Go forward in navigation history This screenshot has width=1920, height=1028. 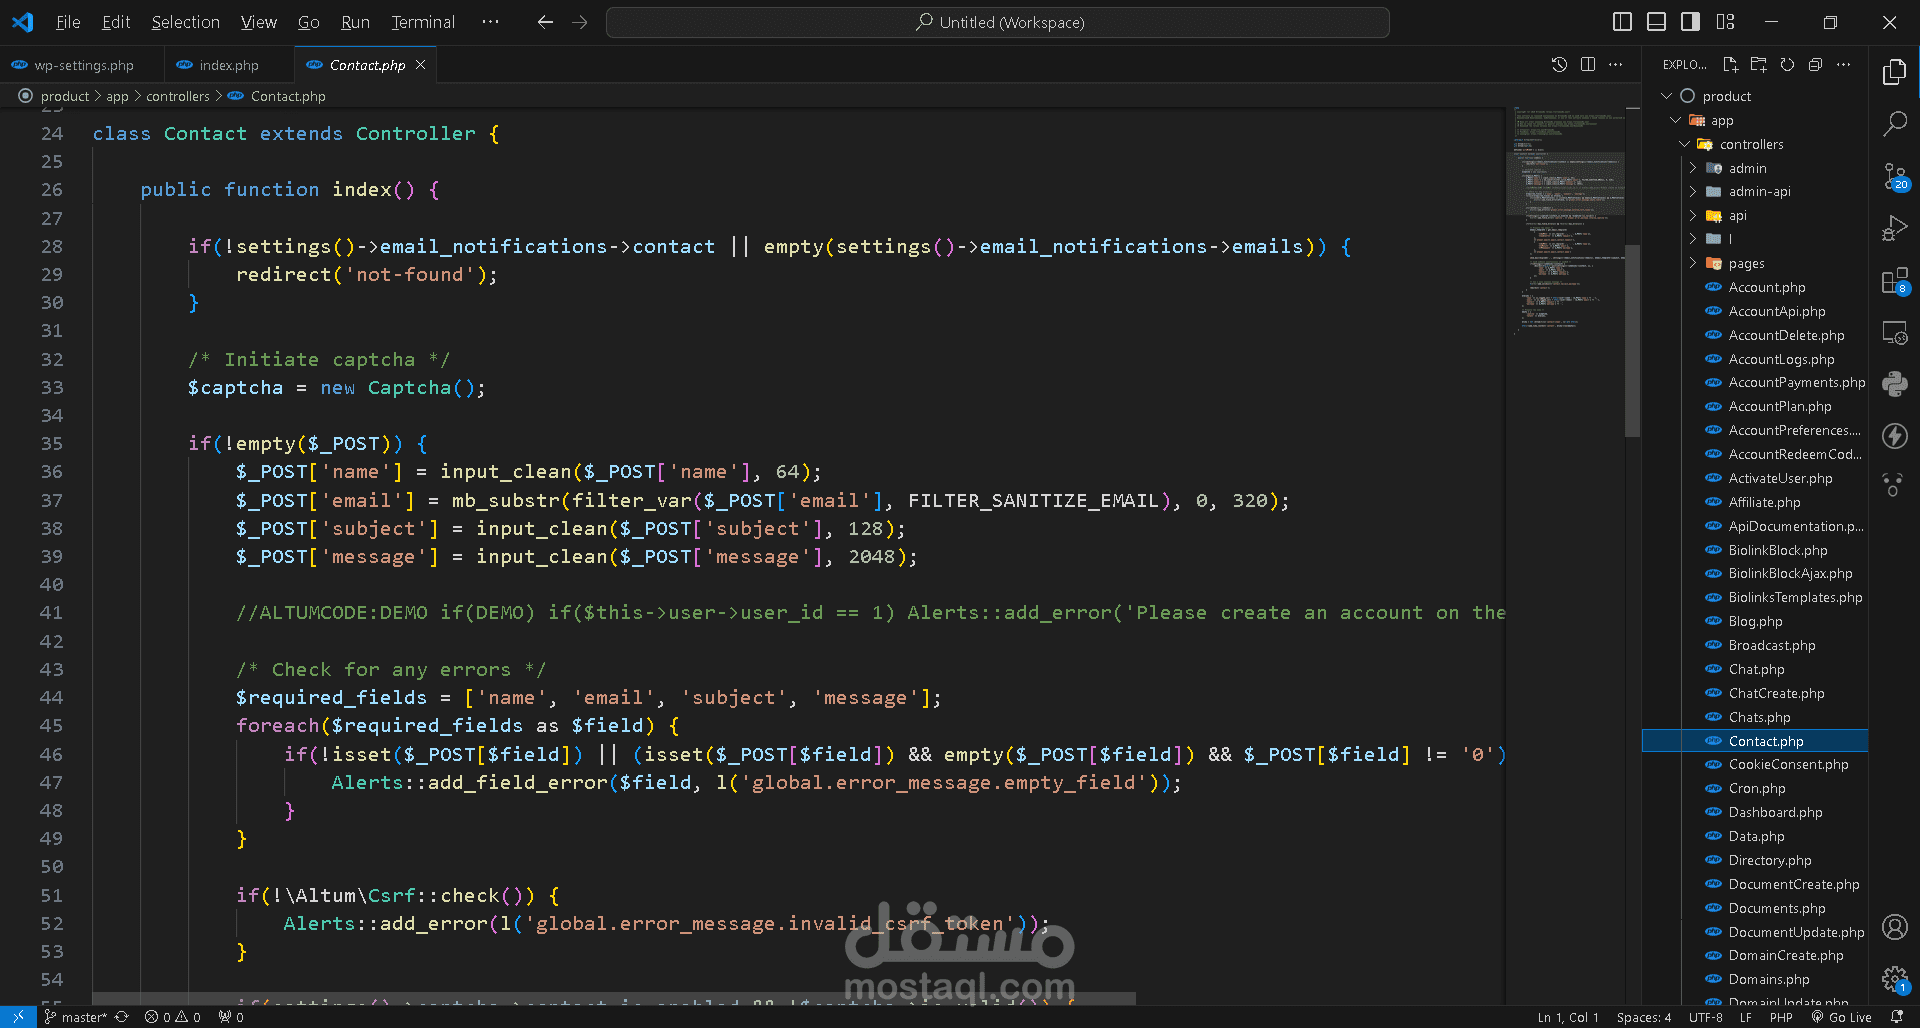coord(580,22)
